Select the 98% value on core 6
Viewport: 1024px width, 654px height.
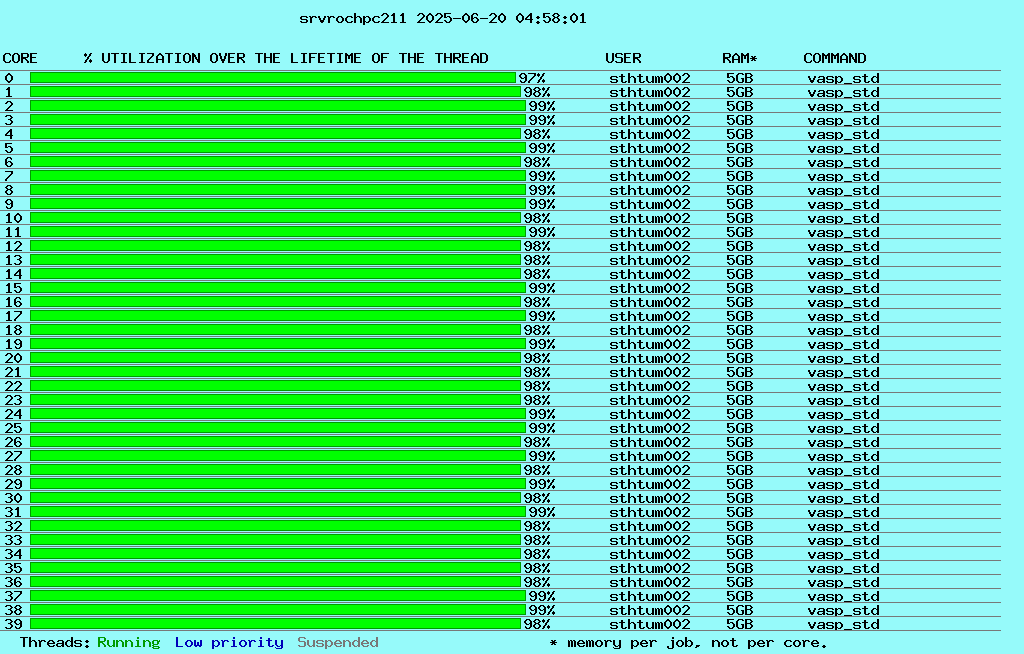pos(537,162)
